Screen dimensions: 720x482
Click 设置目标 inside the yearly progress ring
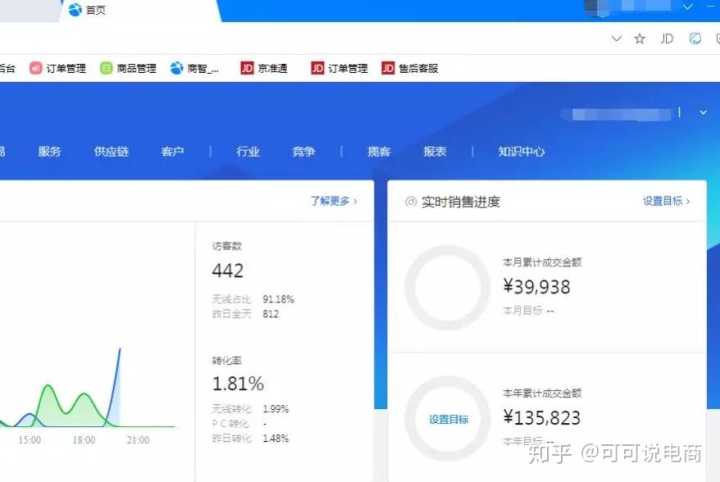tap(448, 419)
